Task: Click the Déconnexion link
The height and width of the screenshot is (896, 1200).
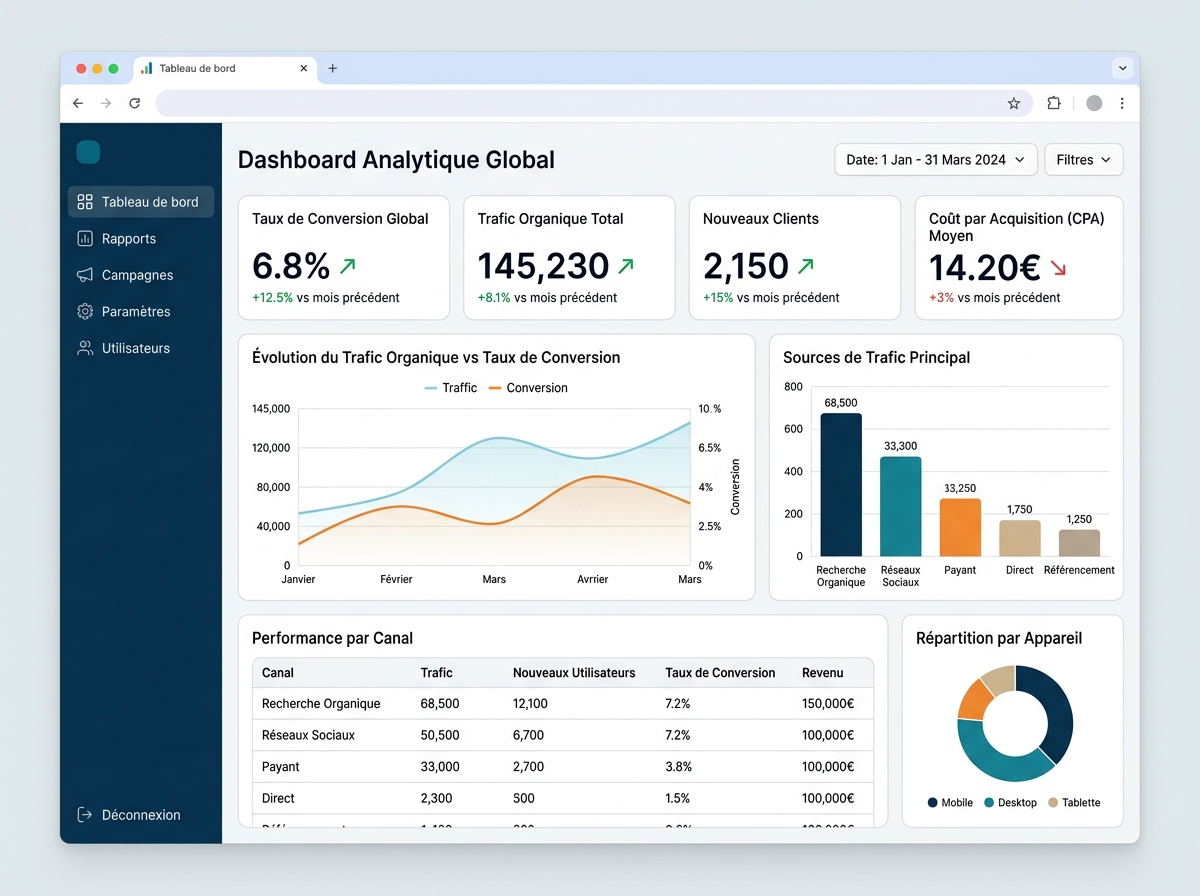Action: pyautogui.click(x=129, y=815)
